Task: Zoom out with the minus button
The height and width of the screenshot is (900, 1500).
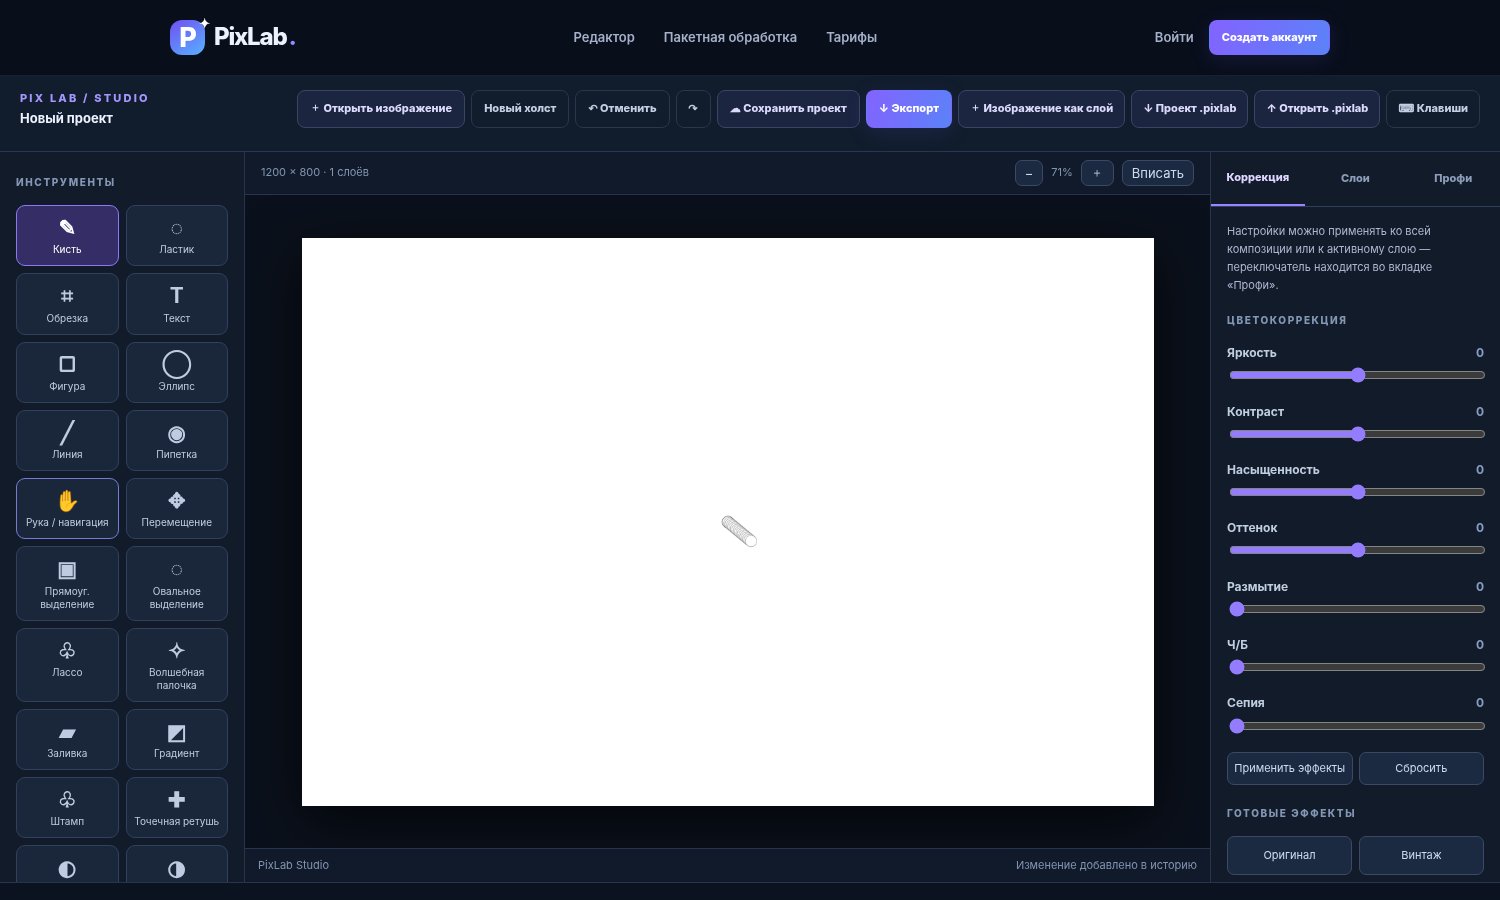Action: (1029, 173)
